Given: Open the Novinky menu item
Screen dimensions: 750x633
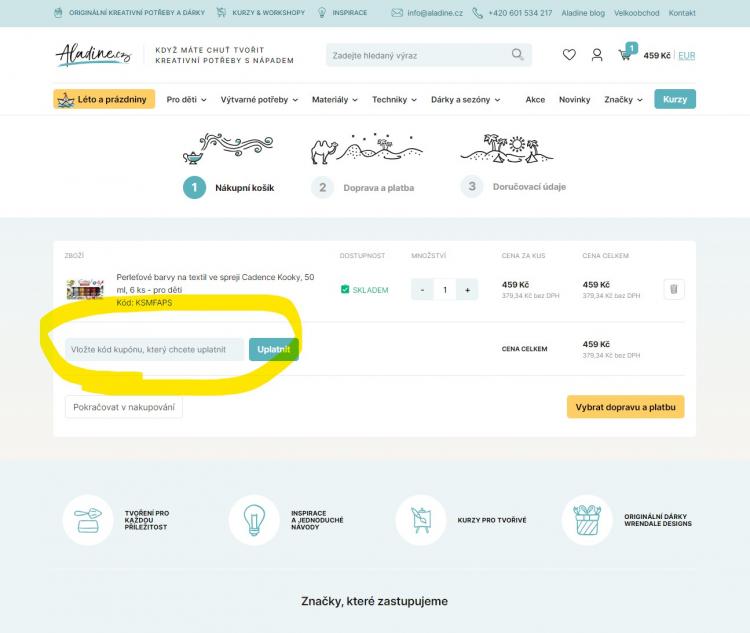Looking at the screenshot, I should tap(574, 100).
